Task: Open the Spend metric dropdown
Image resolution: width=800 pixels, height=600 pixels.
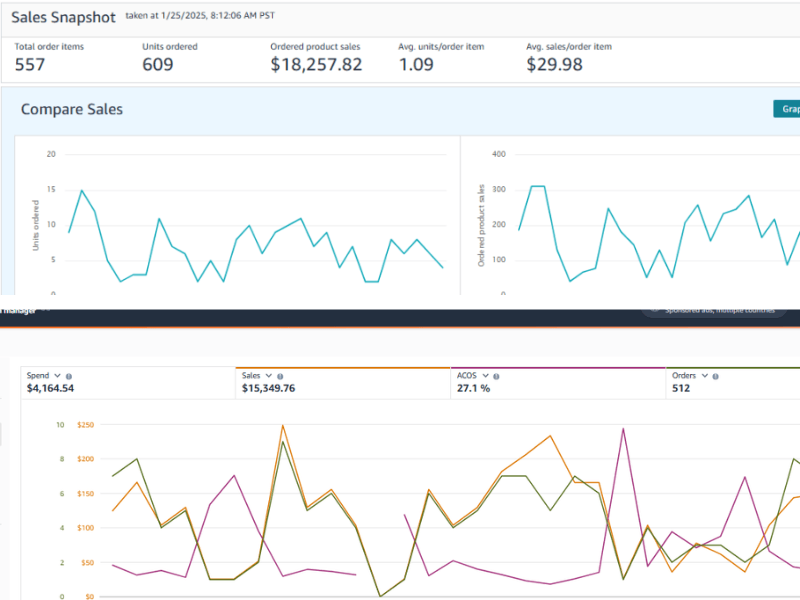Action: point(57,376)
